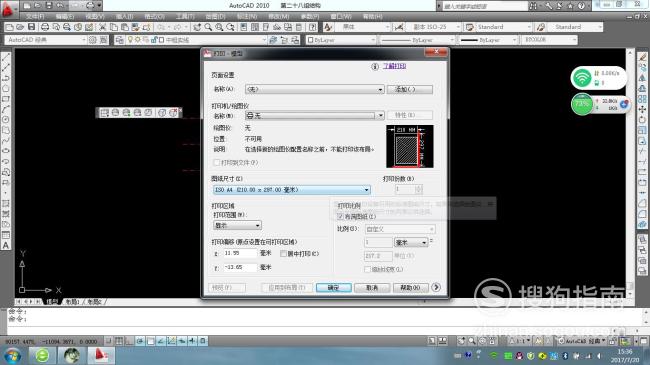Open the 编辑(E) menu
This screenshot has height=365, width=650.
tap(65, 17)
